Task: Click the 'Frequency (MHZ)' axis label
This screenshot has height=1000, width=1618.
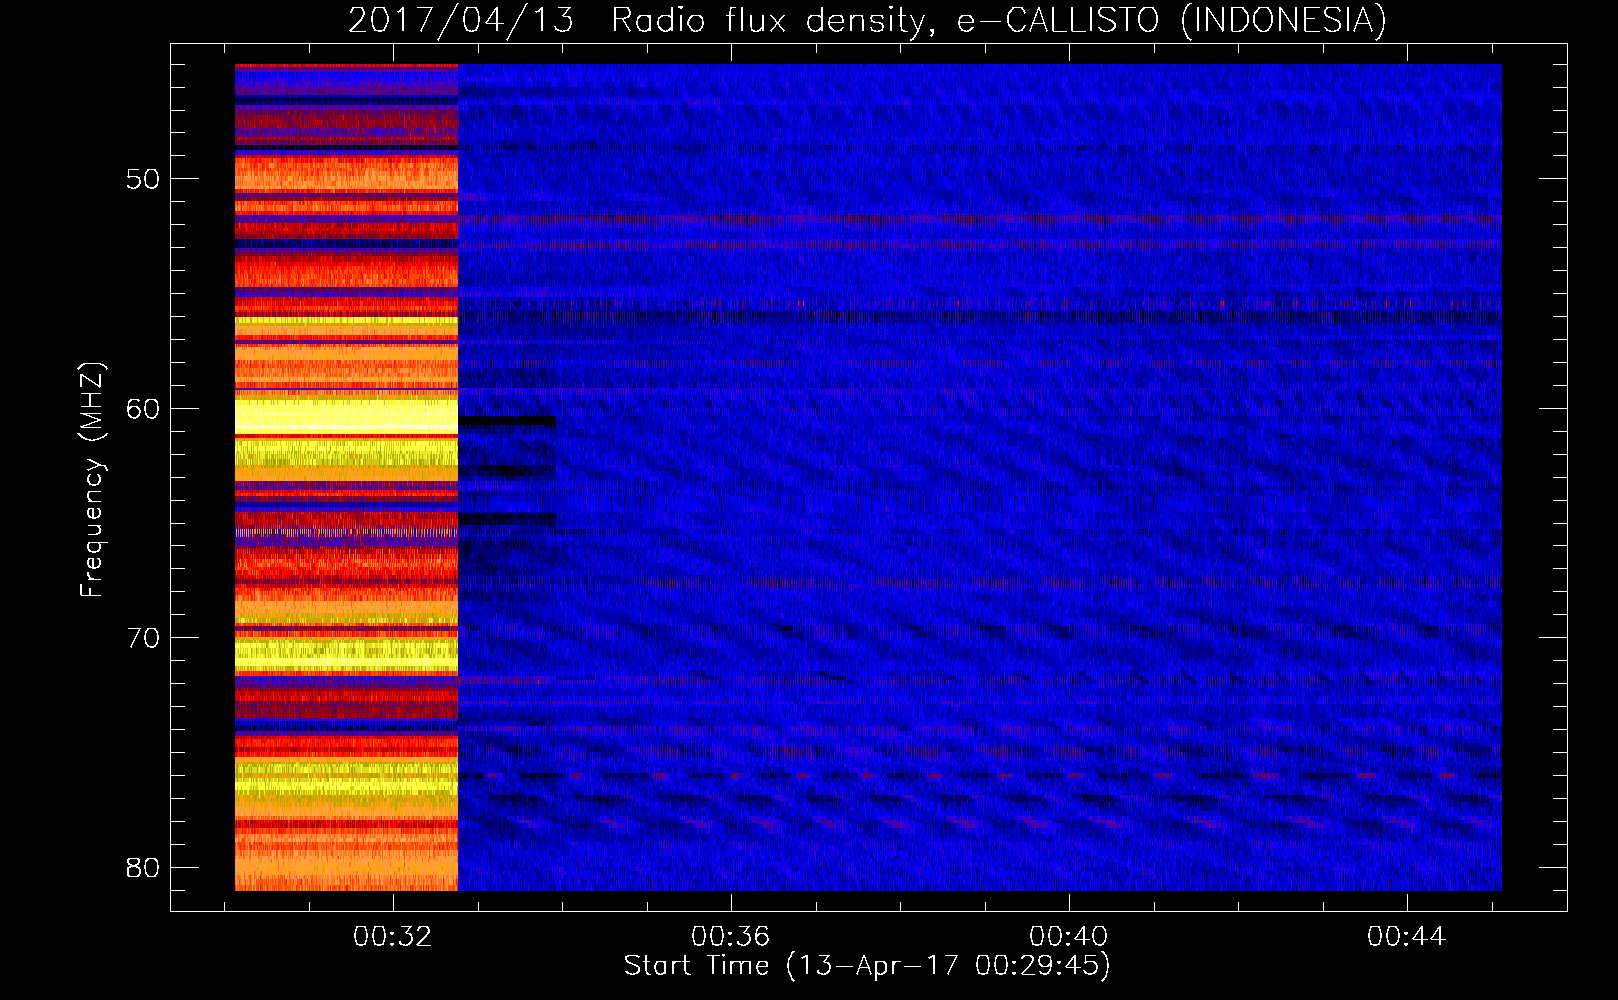Action: [92, 480]
